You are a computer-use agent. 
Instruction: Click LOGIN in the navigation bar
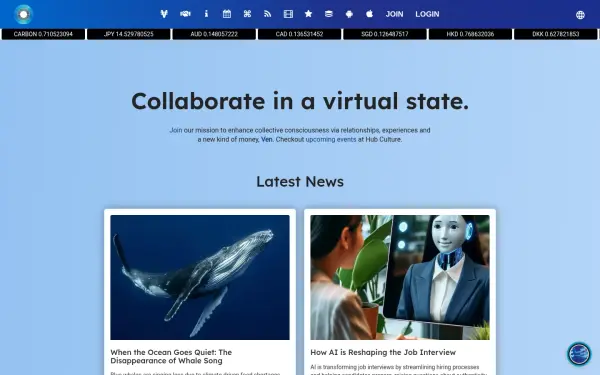(427, 14)
